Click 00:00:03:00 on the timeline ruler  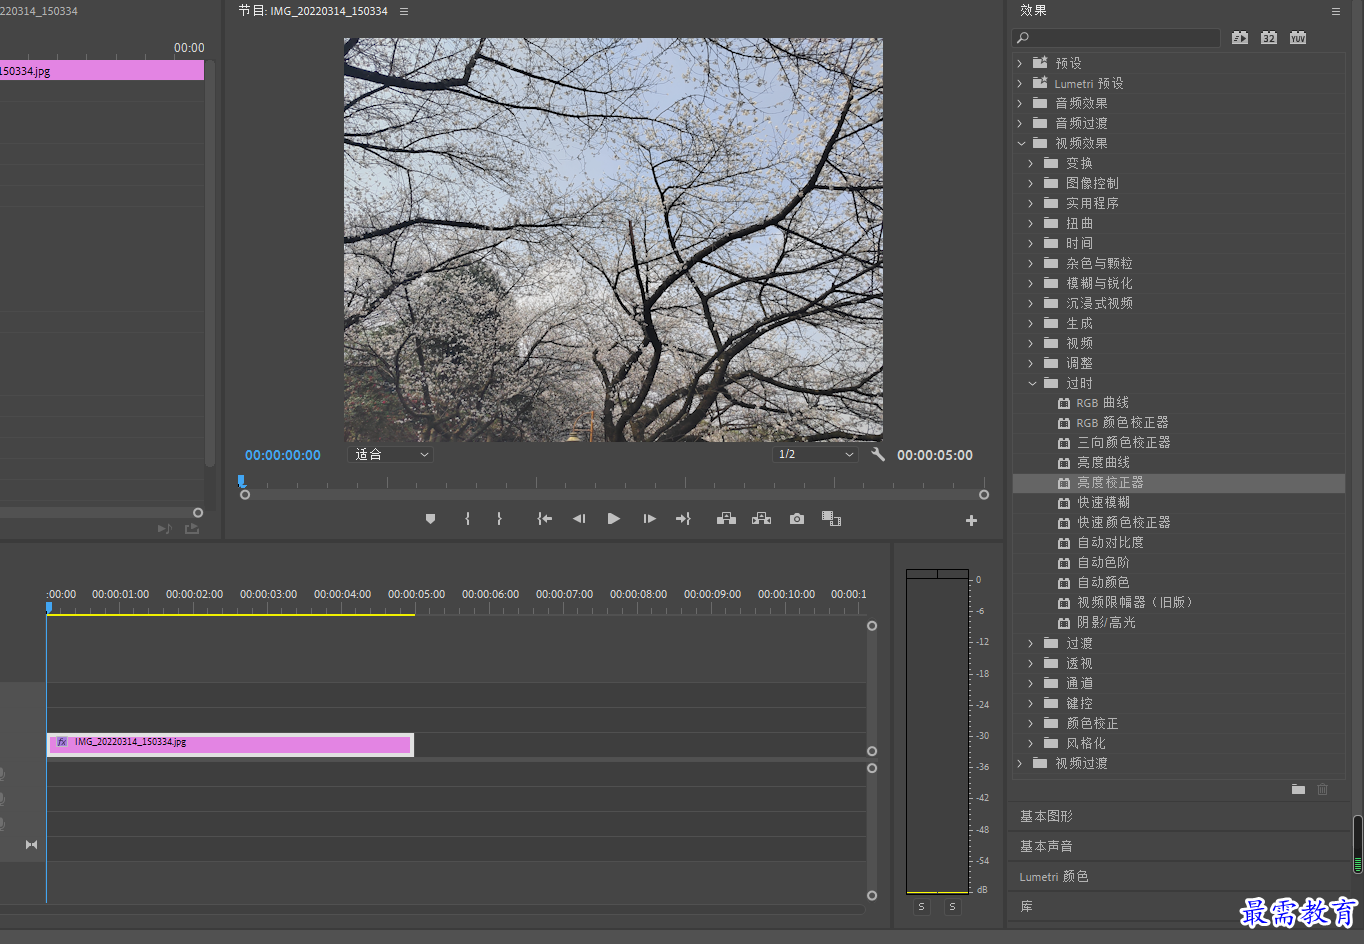coord(268,594)
